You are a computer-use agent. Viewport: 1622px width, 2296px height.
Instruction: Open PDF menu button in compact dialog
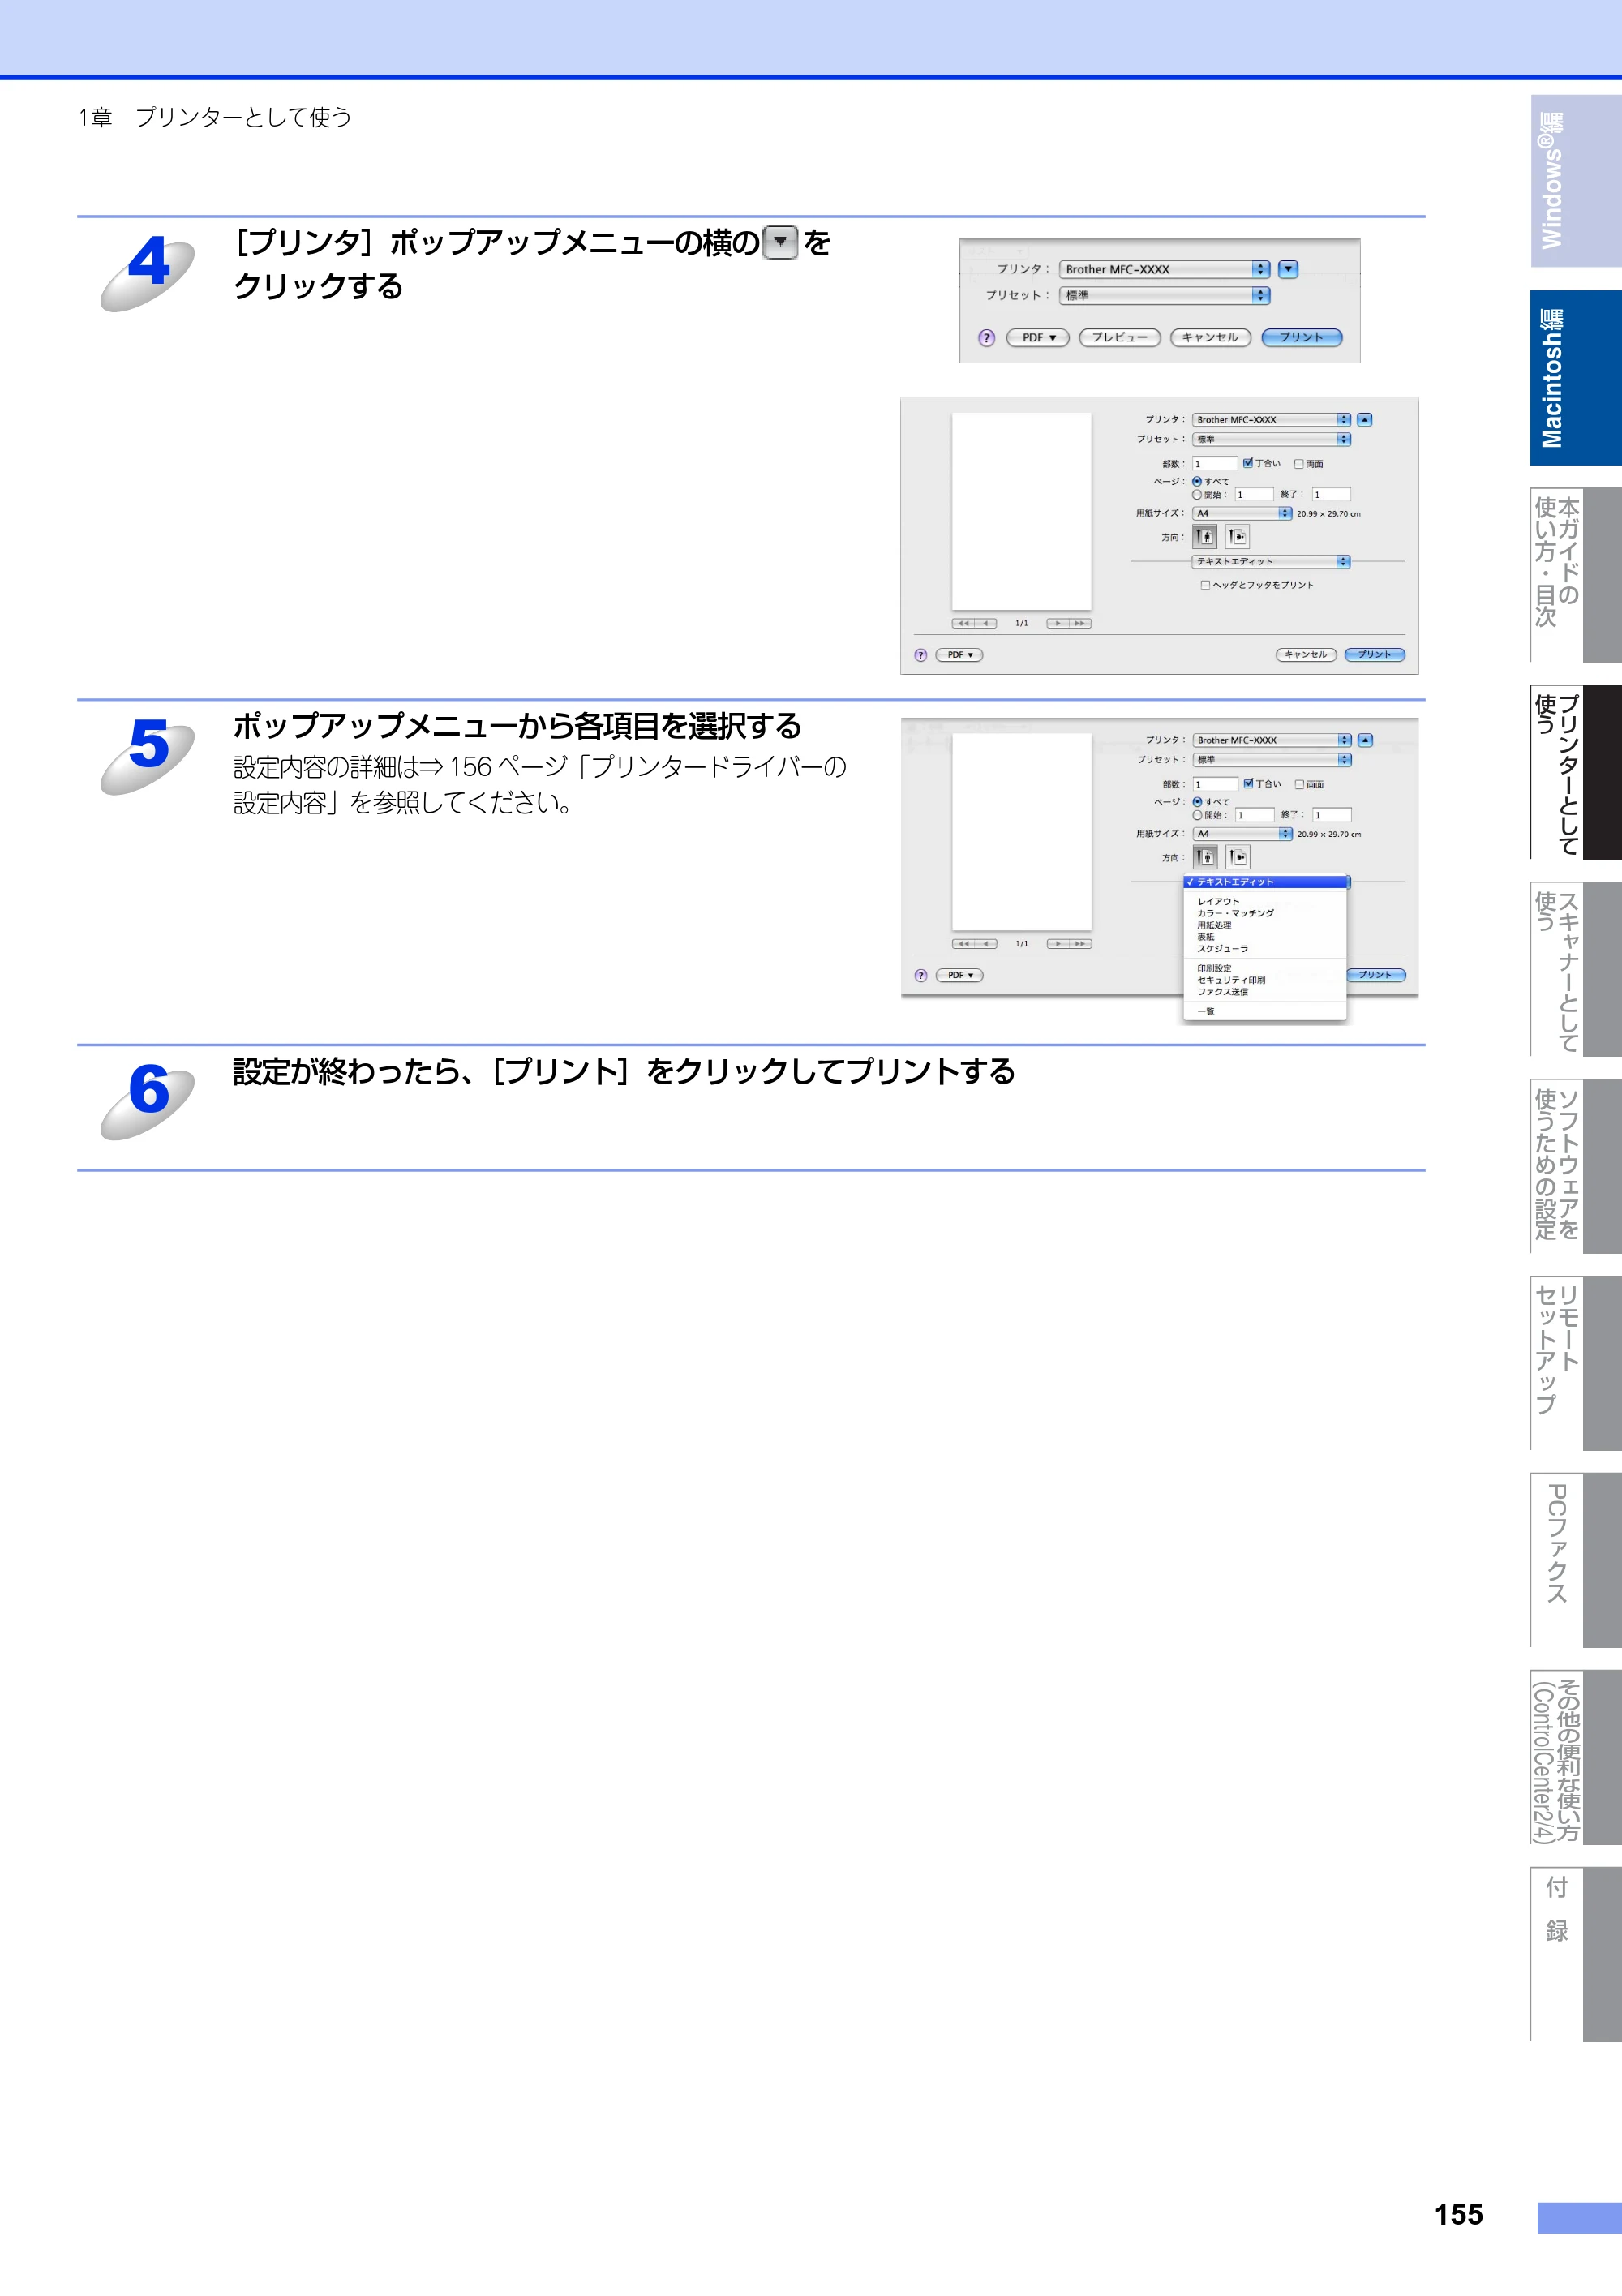pos(1038,338)
